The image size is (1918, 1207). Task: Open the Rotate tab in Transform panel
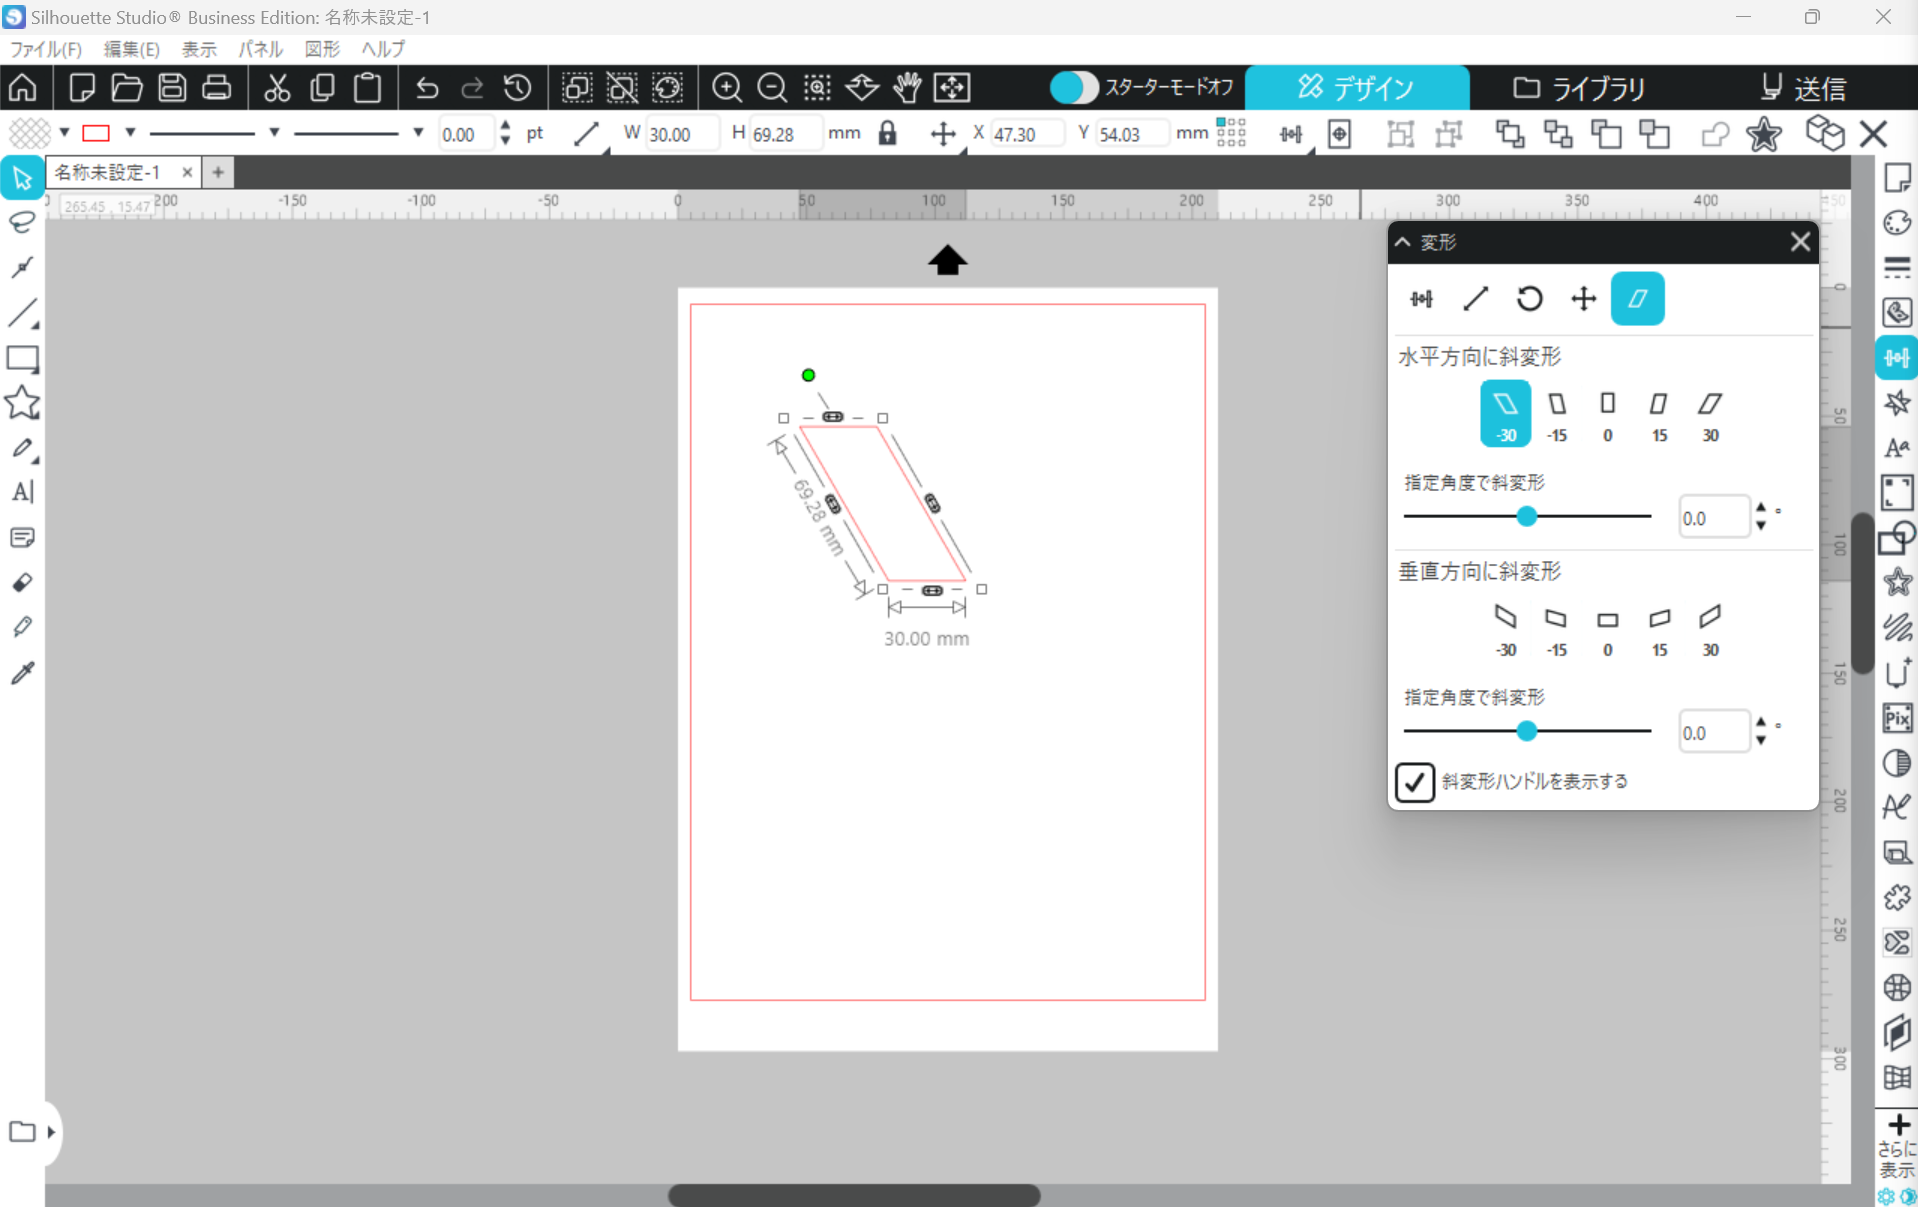click(x=1529, y=298)
